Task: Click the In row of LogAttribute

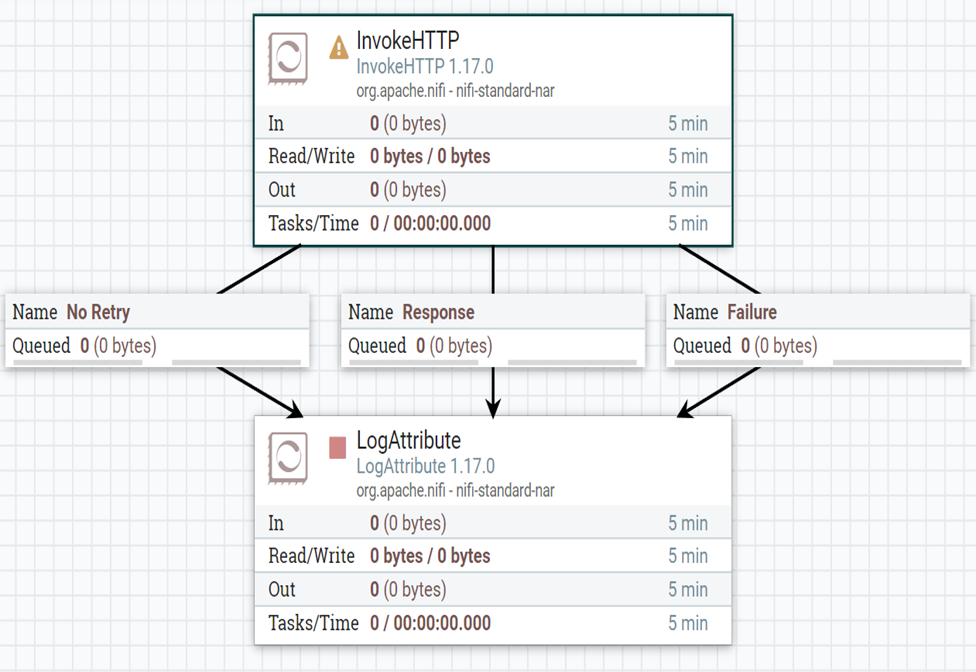Action: 493,523
